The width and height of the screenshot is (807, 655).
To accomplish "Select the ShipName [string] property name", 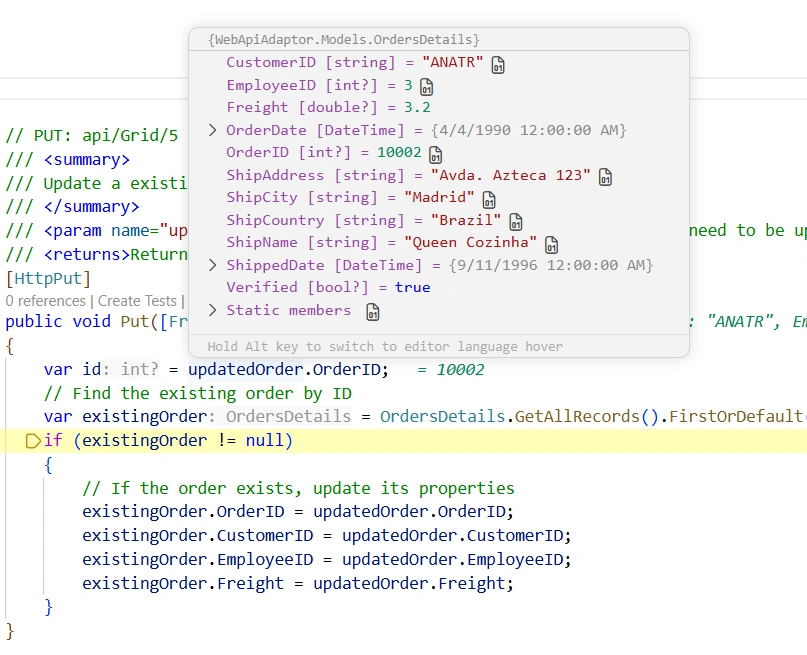I will [302, 242].
